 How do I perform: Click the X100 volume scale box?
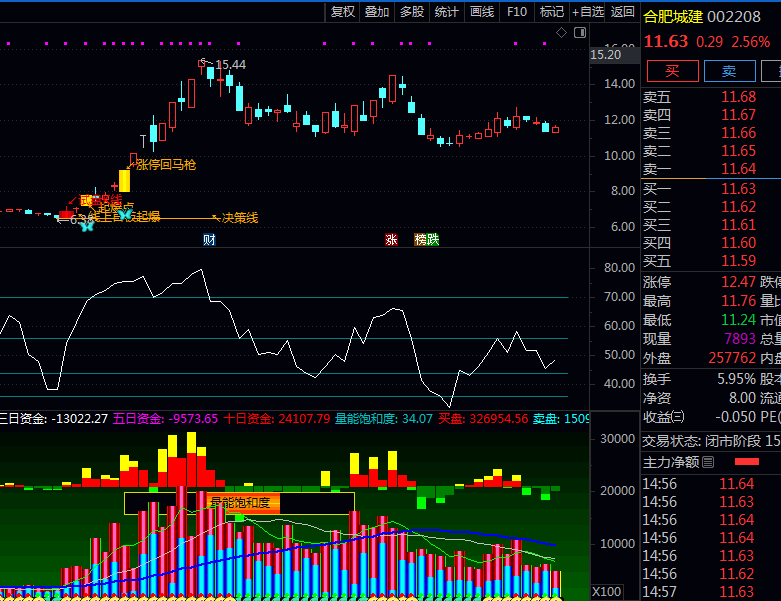click(606, 590)
